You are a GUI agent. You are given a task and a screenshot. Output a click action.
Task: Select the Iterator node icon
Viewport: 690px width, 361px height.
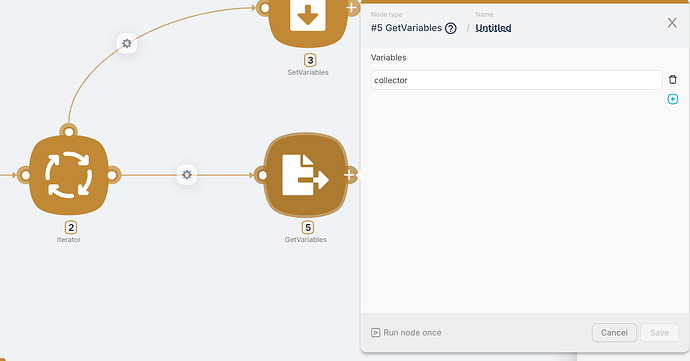[69, 175]
